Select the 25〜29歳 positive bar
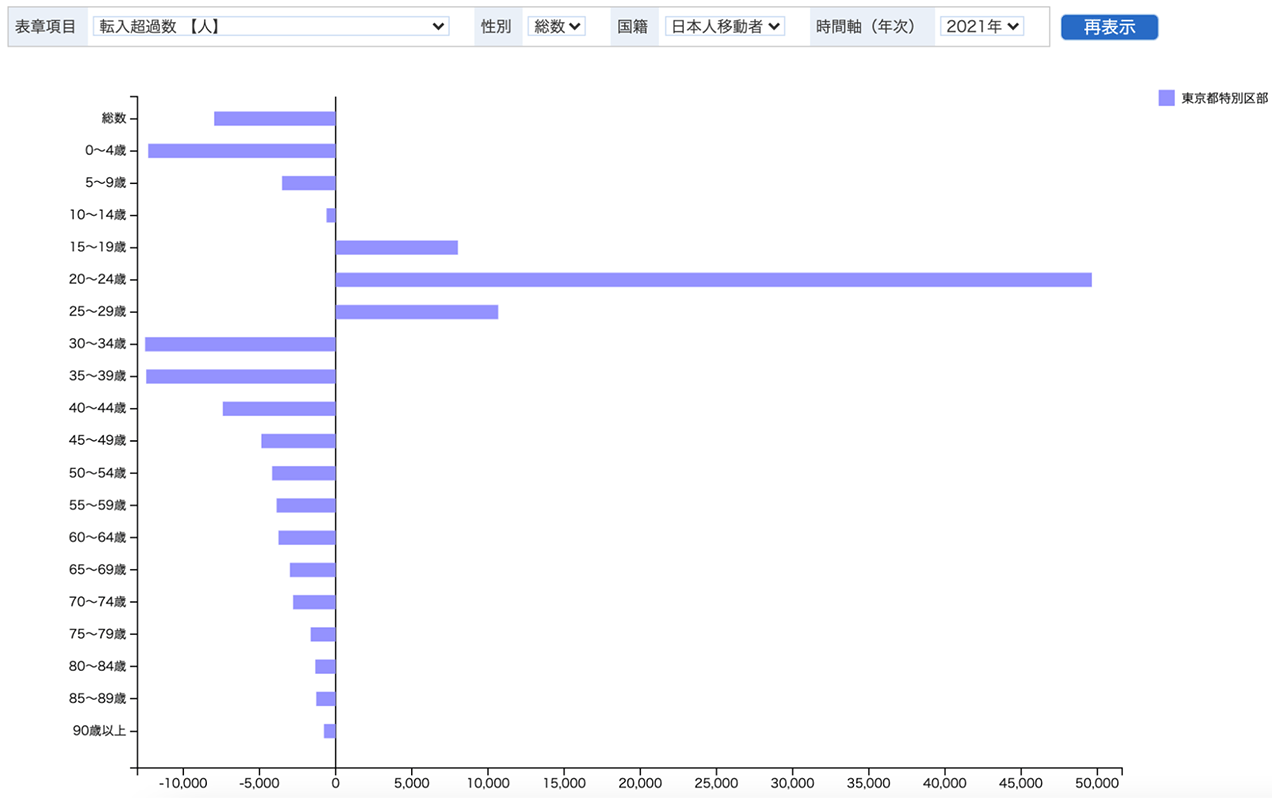The height and width of the screenshot is (798, 1272). tap(415, 311)
